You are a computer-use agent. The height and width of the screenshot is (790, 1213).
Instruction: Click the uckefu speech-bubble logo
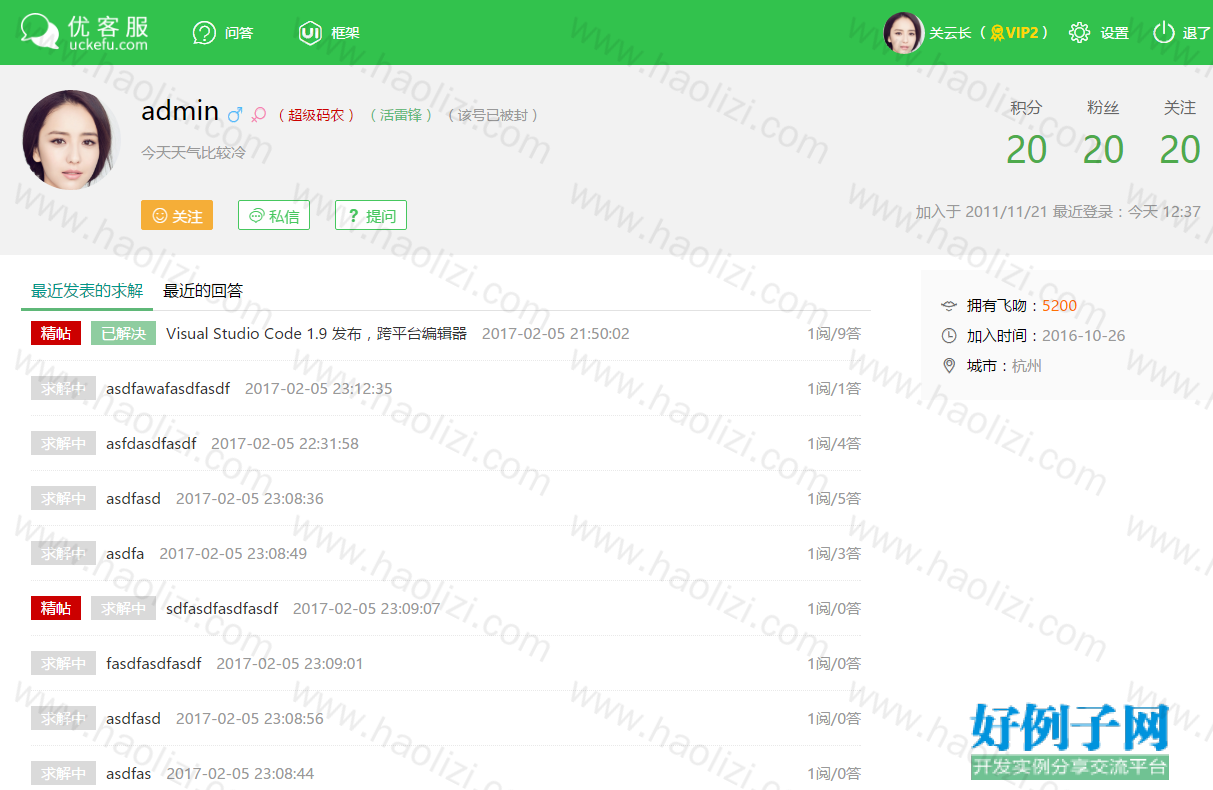tap(40, 32)
